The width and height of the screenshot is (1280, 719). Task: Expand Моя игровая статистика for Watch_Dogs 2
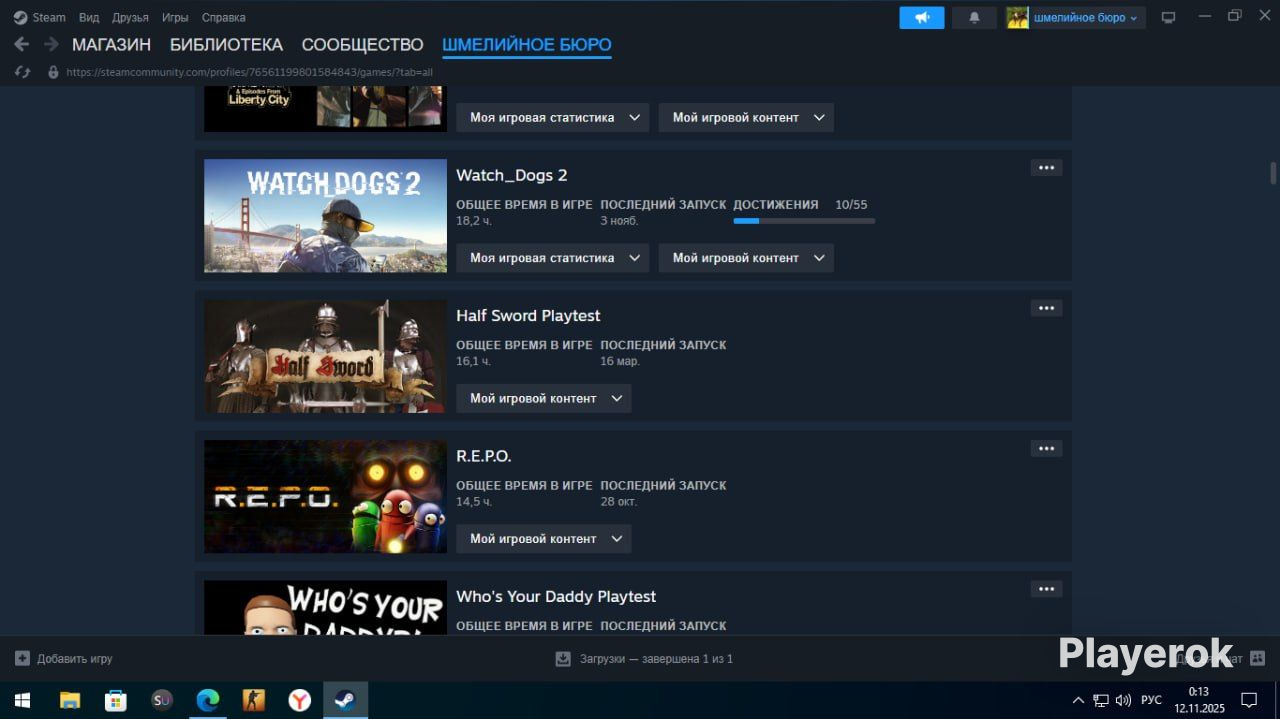(553, 258)
